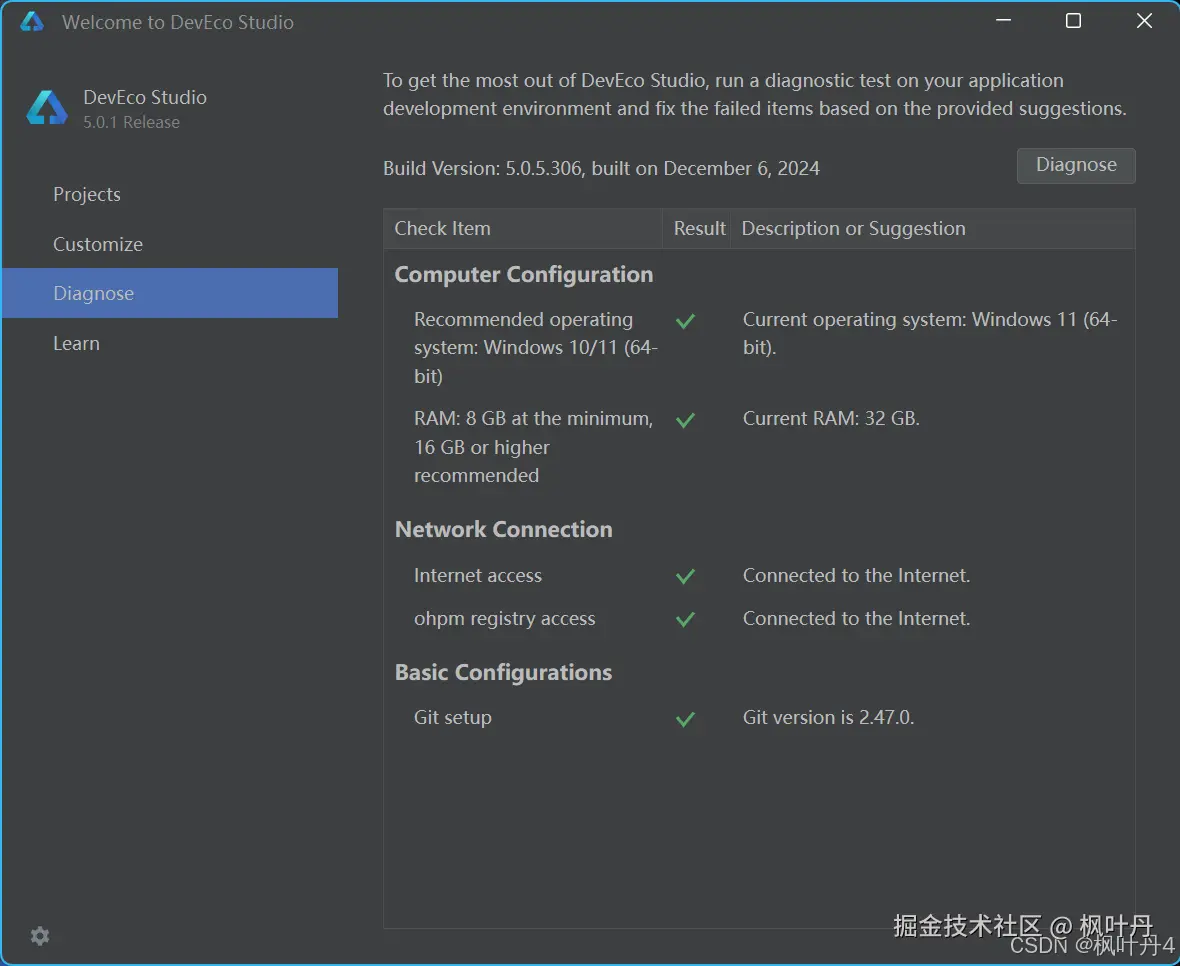Screen dimensions: 1180x966
Task: Click the Git version is 2.47.0 text
Action: [829, 718]
